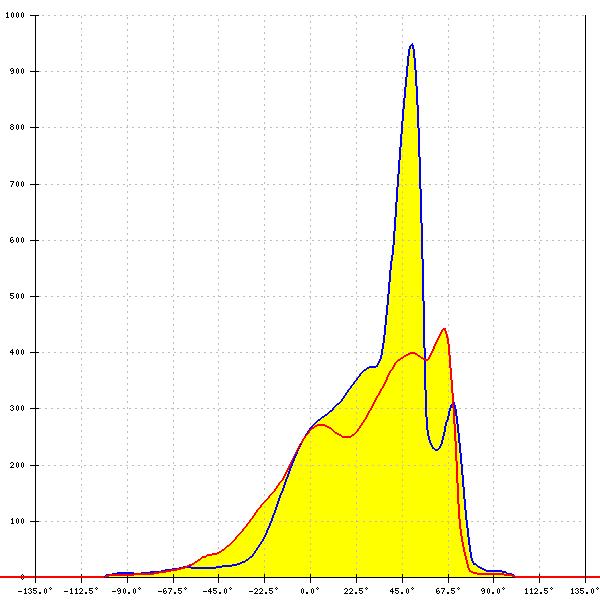The image size is (600, 600).
Task: Click the 67.5° x-axis label
Action: (448, 591)
